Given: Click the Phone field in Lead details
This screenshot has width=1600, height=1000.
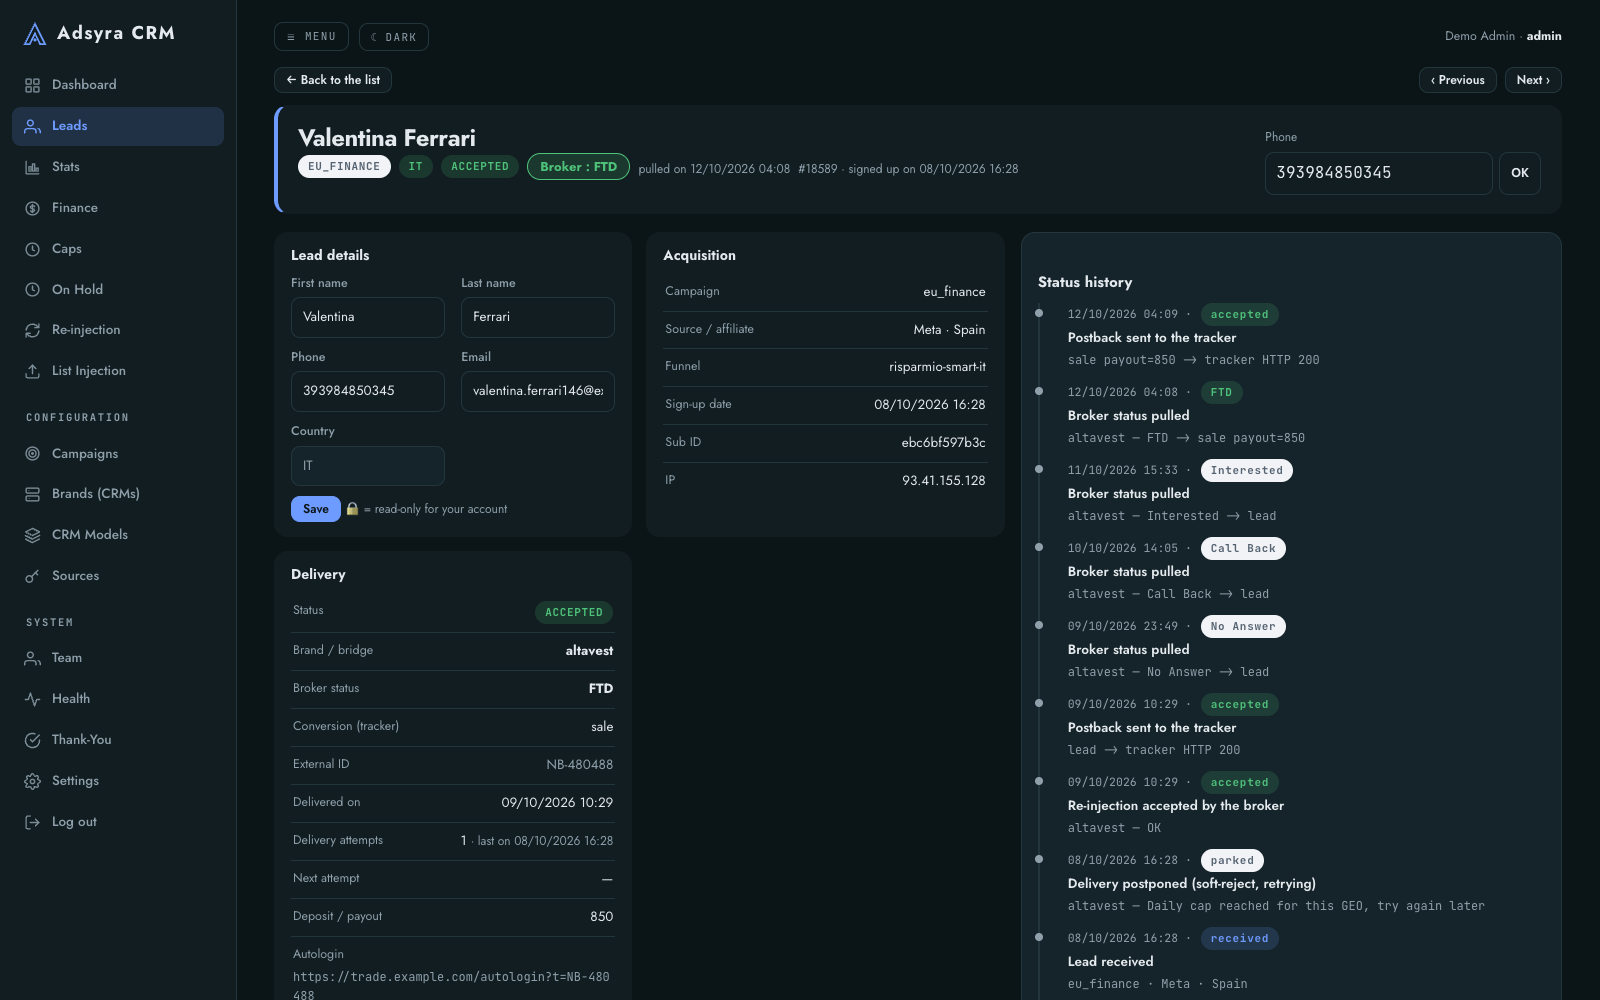Looking at the screenshot, I should point(368,391).
